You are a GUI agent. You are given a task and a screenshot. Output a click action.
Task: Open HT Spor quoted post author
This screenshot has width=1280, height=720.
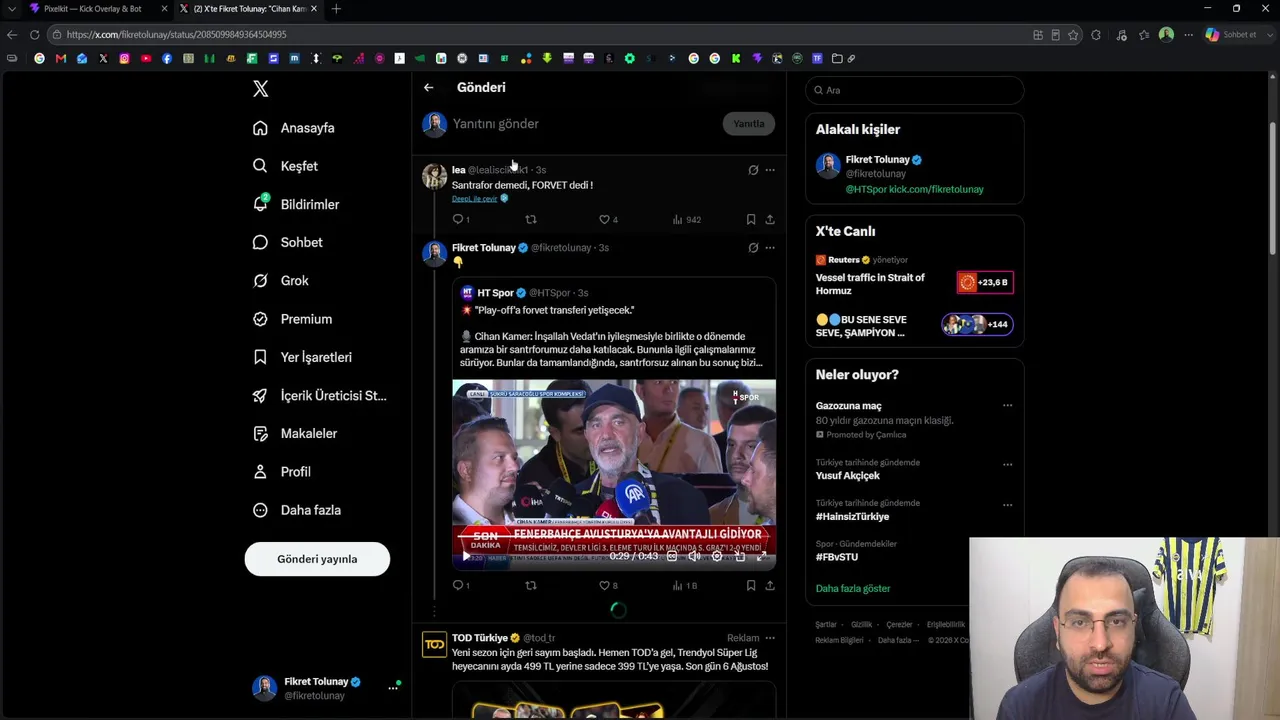coord(495,293)
